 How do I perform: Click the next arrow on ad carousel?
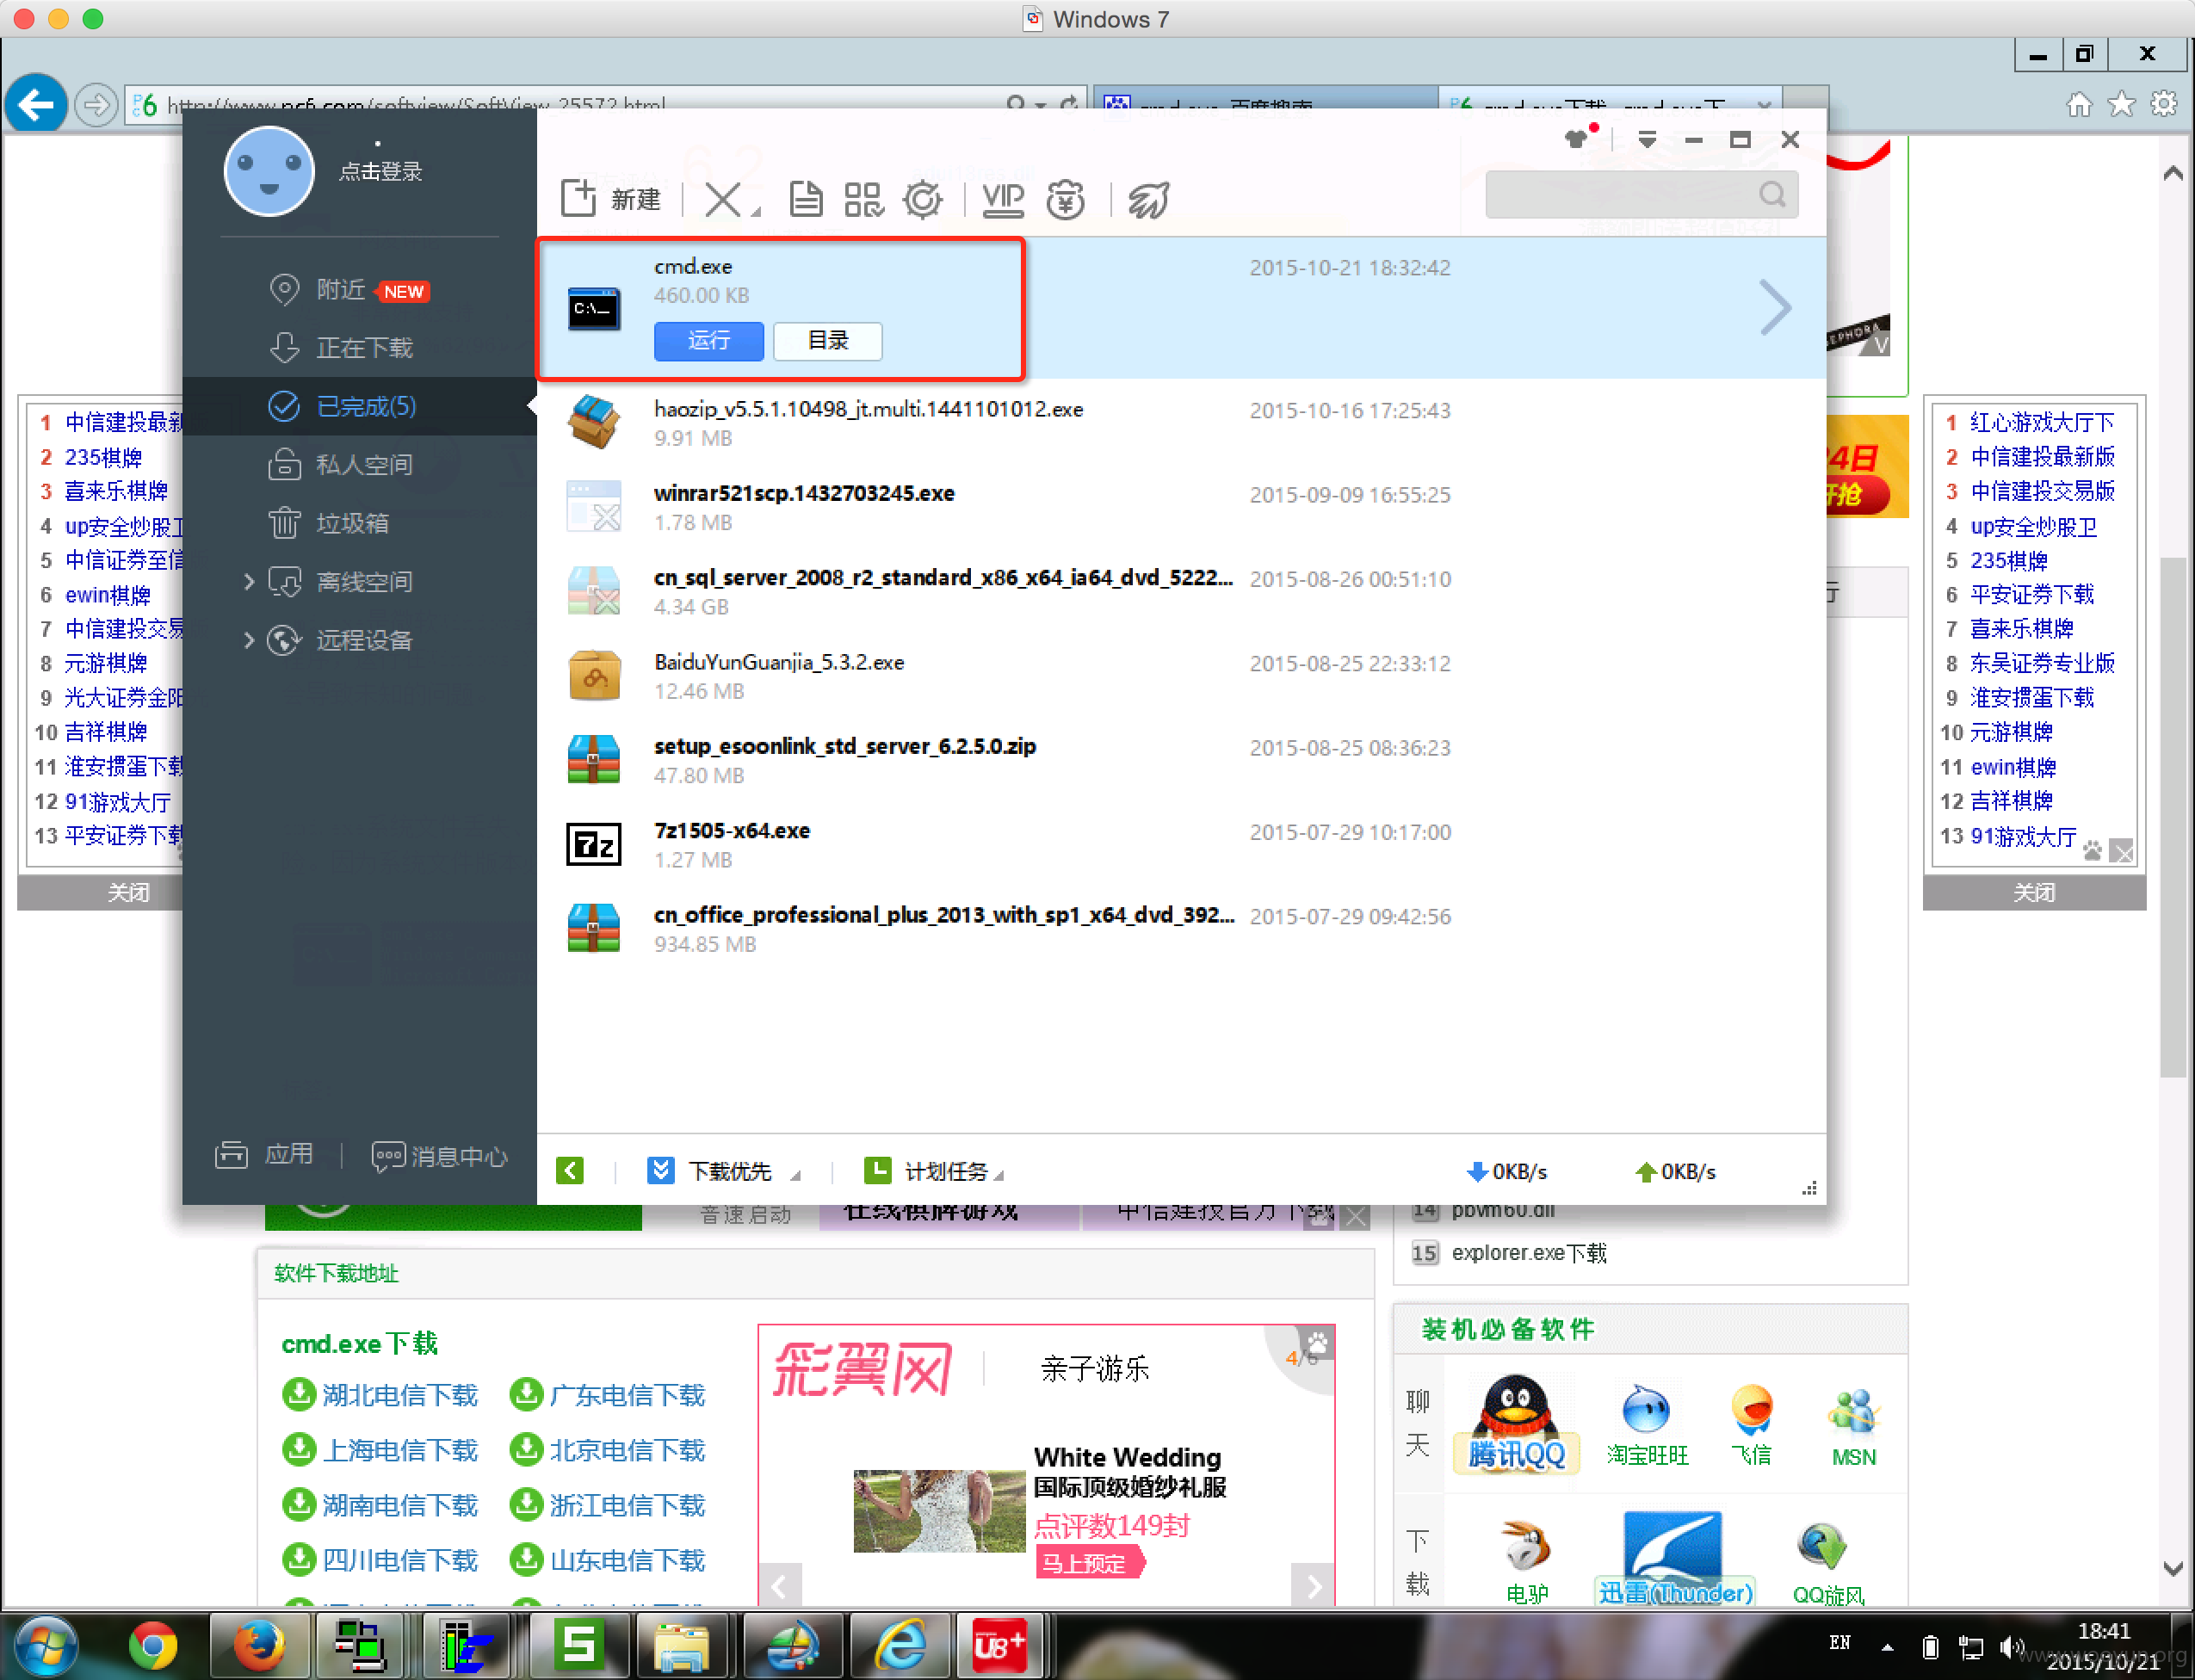1313,1585
